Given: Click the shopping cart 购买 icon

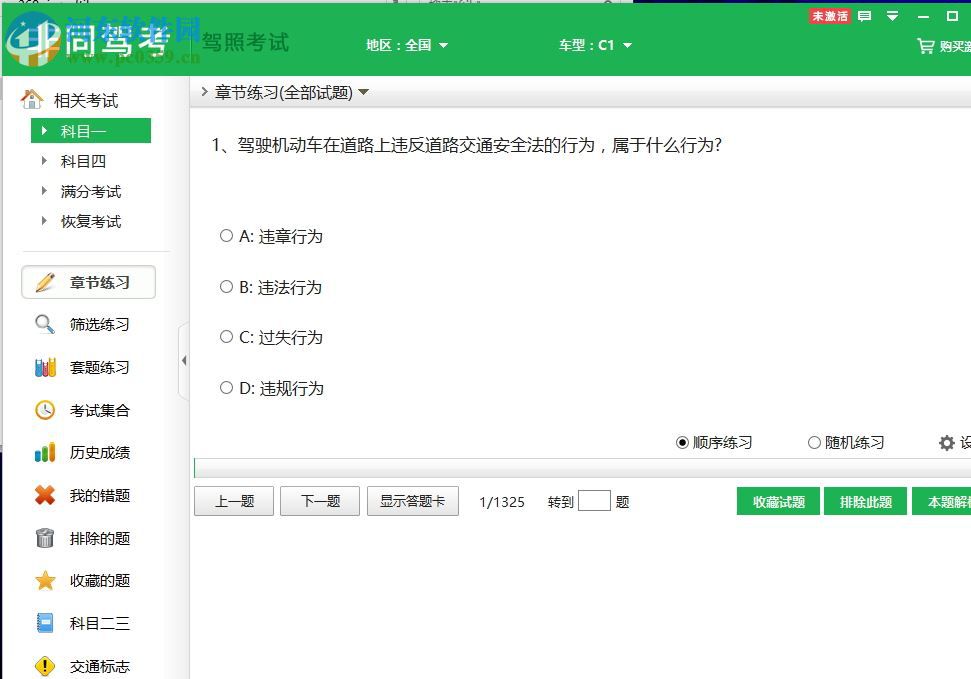Looking at the screenshot, I should click(x=927, y=46).
